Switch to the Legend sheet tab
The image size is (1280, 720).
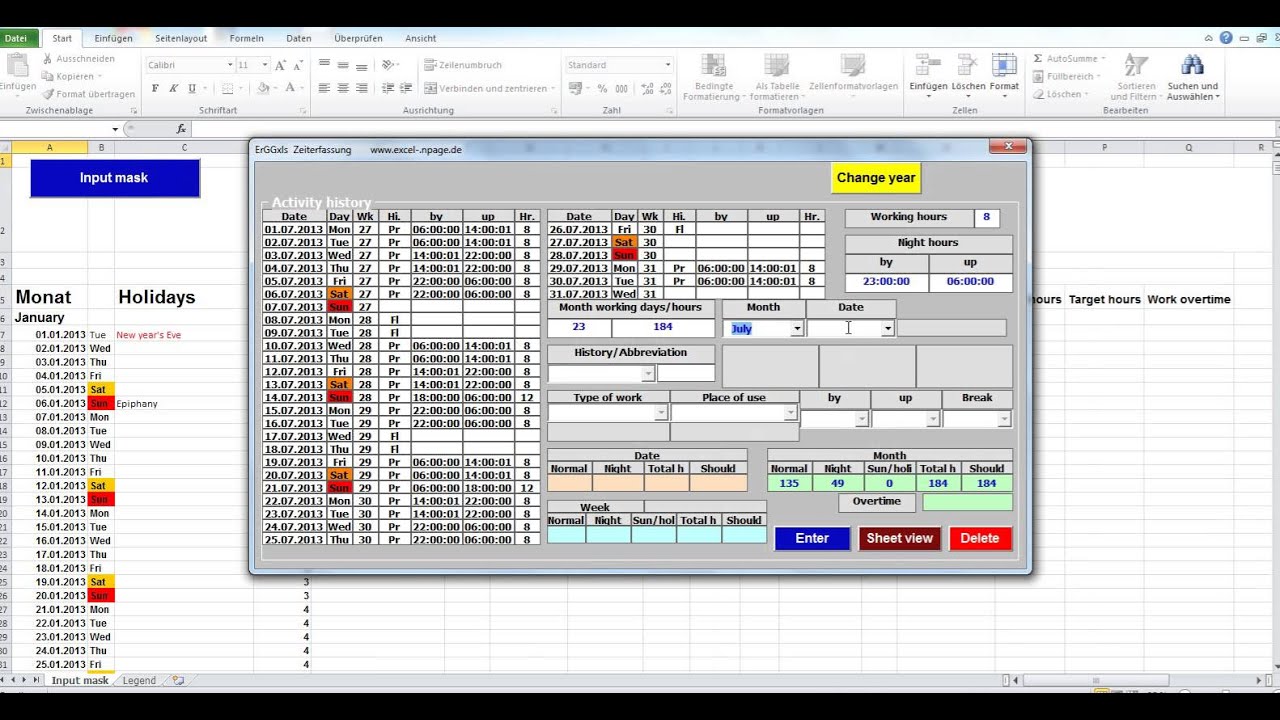pos(139,680)
